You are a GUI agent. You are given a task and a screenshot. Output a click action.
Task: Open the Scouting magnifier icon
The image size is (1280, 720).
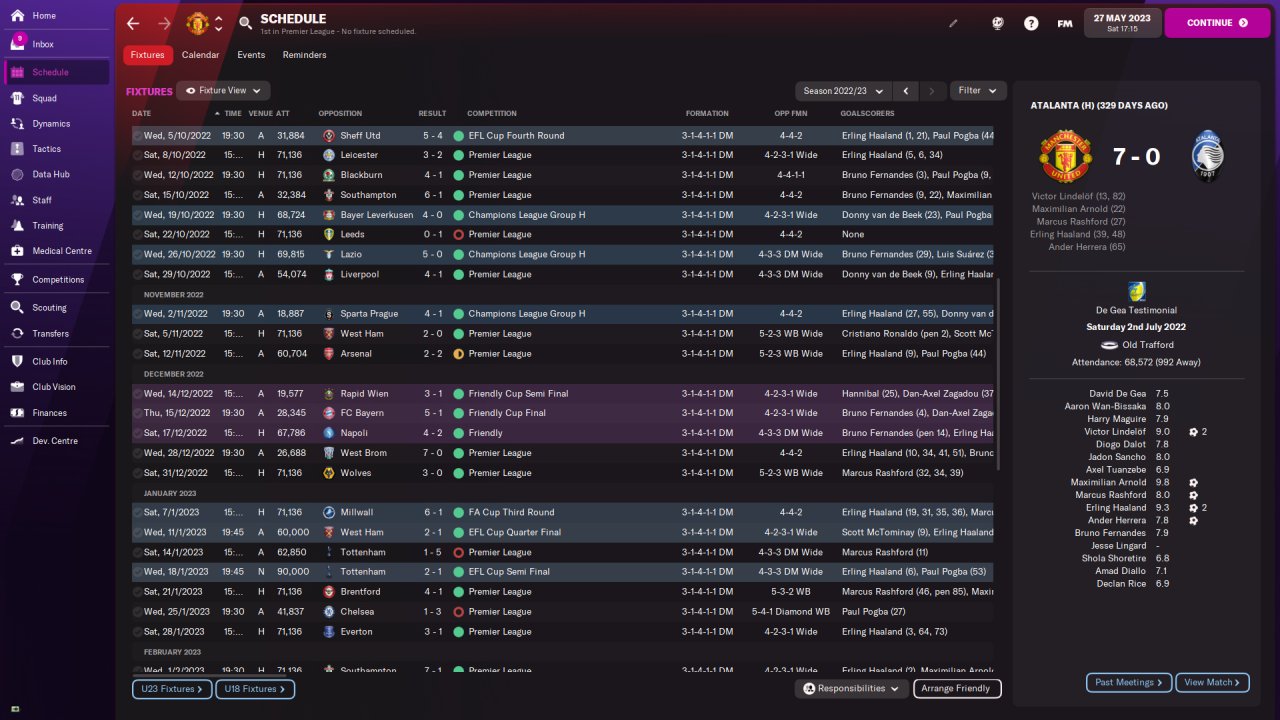coord(17,308)
